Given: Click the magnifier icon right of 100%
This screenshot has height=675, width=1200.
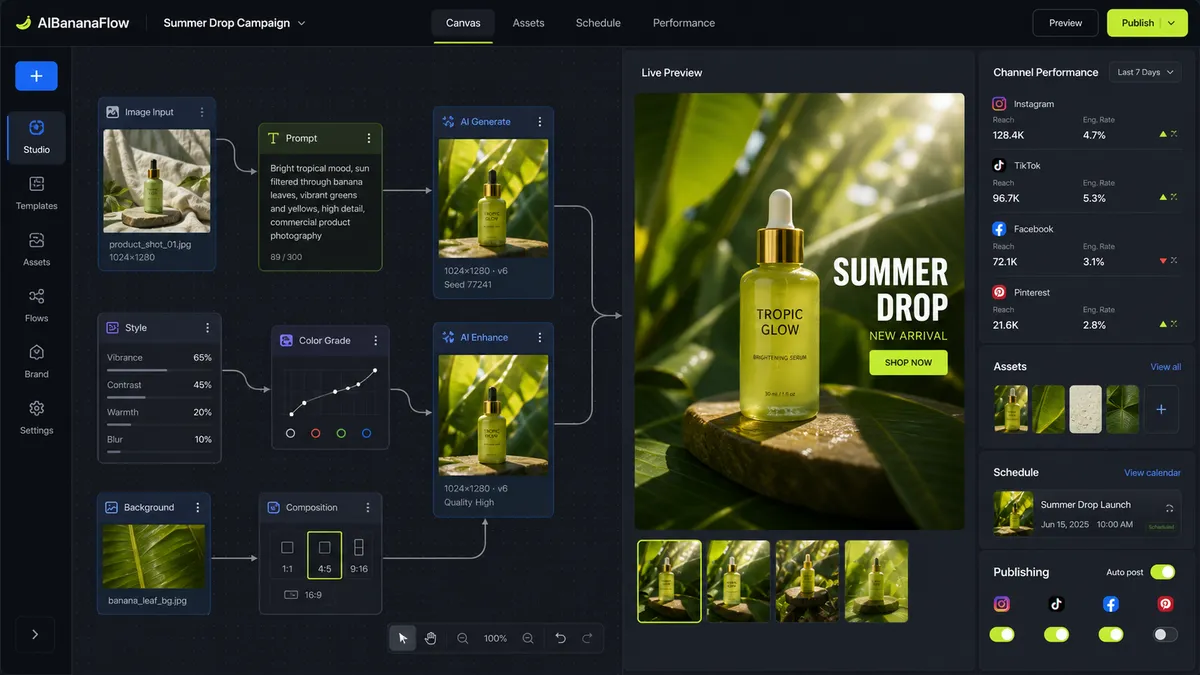Looking at the screenshot, I should click(x=528, y=638).
